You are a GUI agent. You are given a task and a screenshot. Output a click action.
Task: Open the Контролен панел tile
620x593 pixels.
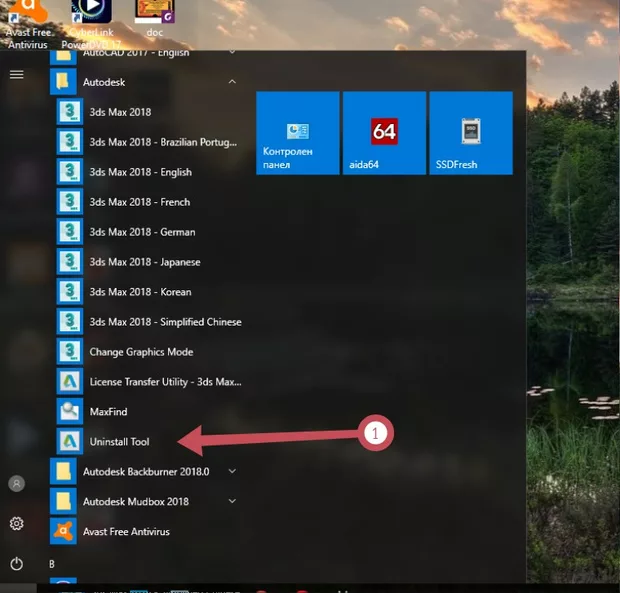(x=297, y=133)
